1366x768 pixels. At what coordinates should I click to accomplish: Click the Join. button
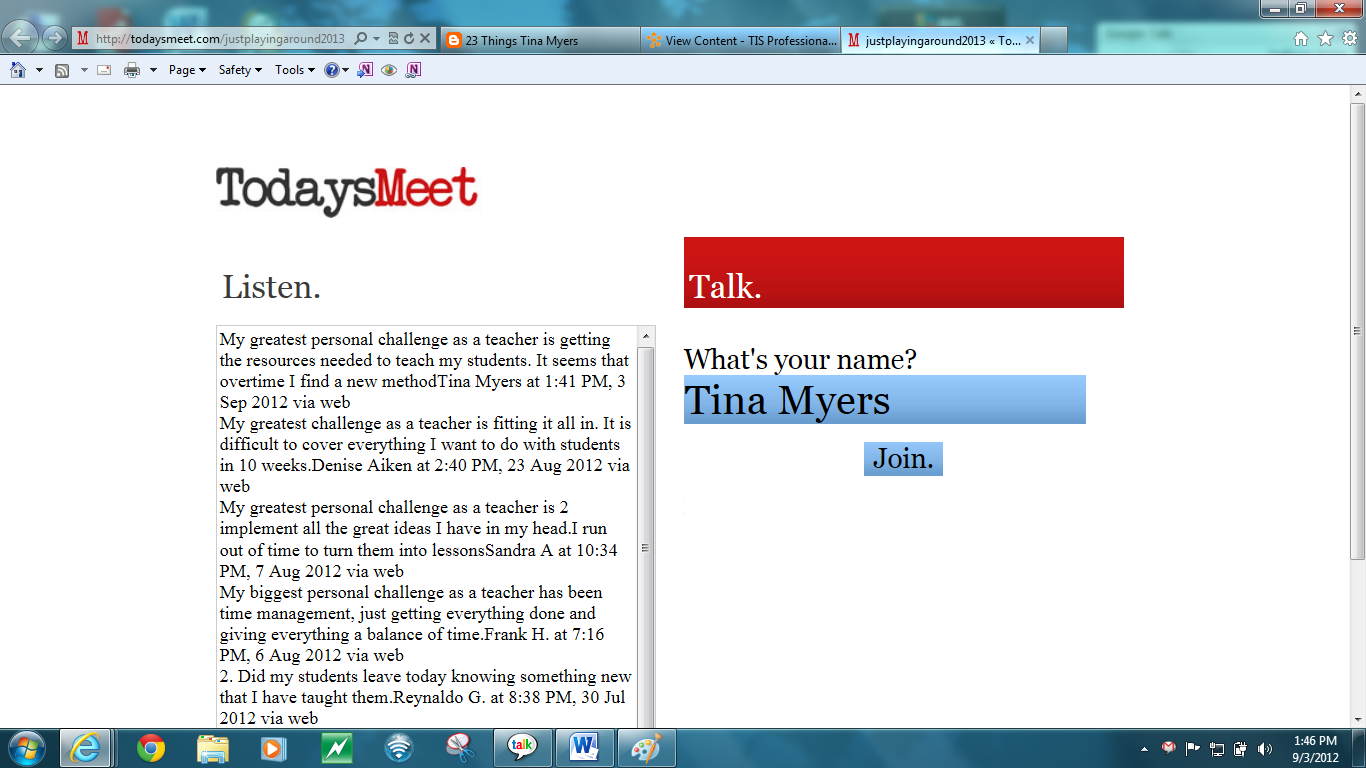903,459
